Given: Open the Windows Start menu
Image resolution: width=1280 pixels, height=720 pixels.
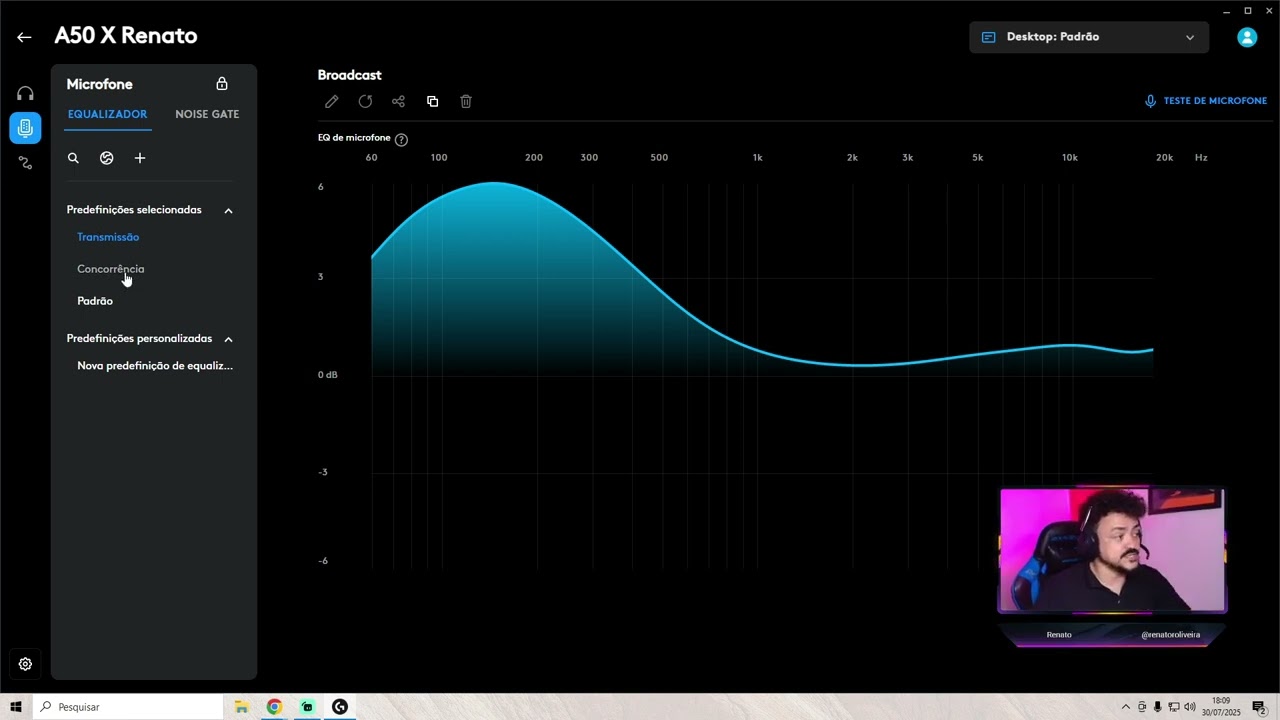Looking at the screenshot, I should [16, 707].
